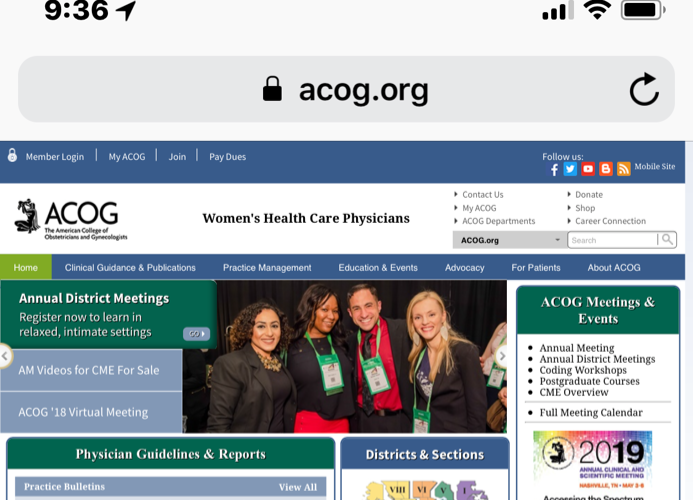Show previous slide with left arrow
This screenshot has width=693, height=500.
(x=5, y=356)
